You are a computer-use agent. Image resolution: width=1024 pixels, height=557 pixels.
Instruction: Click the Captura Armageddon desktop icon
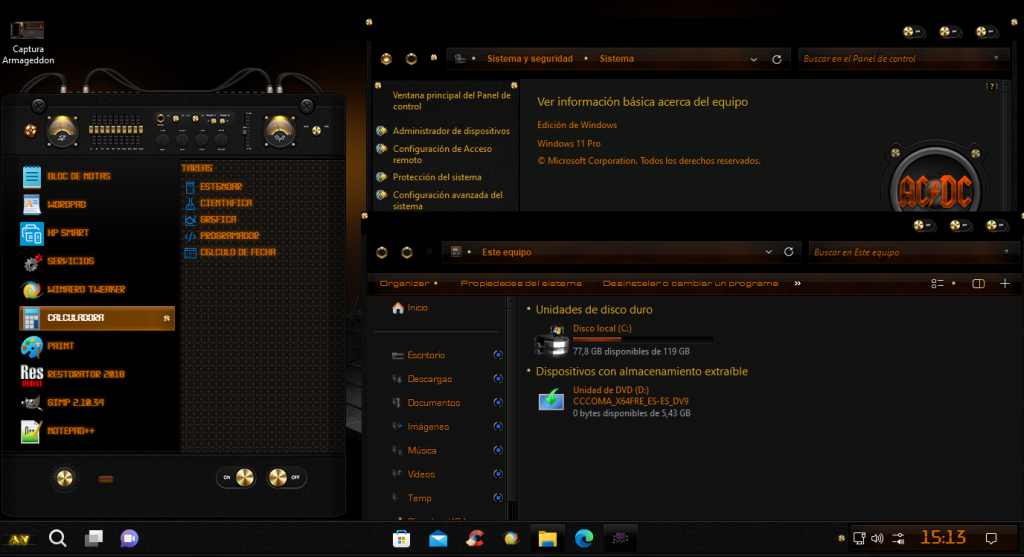[28, 42]
